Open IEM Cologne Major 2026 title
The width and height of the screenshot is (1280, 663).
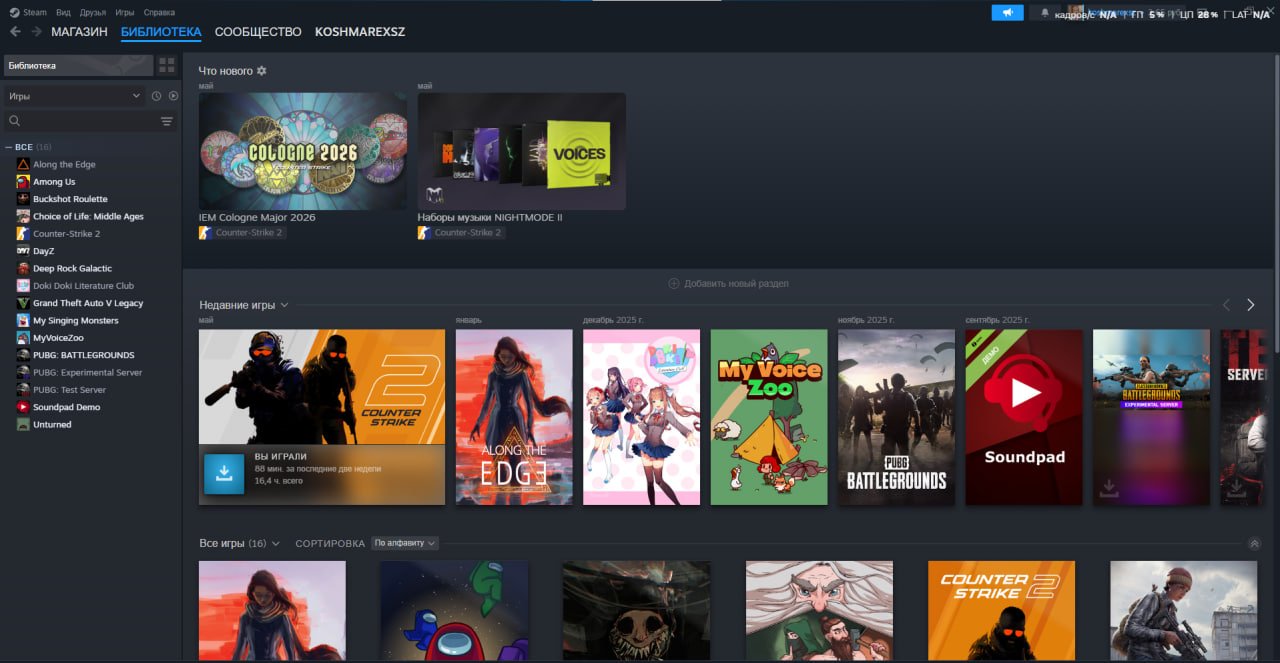(257, 217)
